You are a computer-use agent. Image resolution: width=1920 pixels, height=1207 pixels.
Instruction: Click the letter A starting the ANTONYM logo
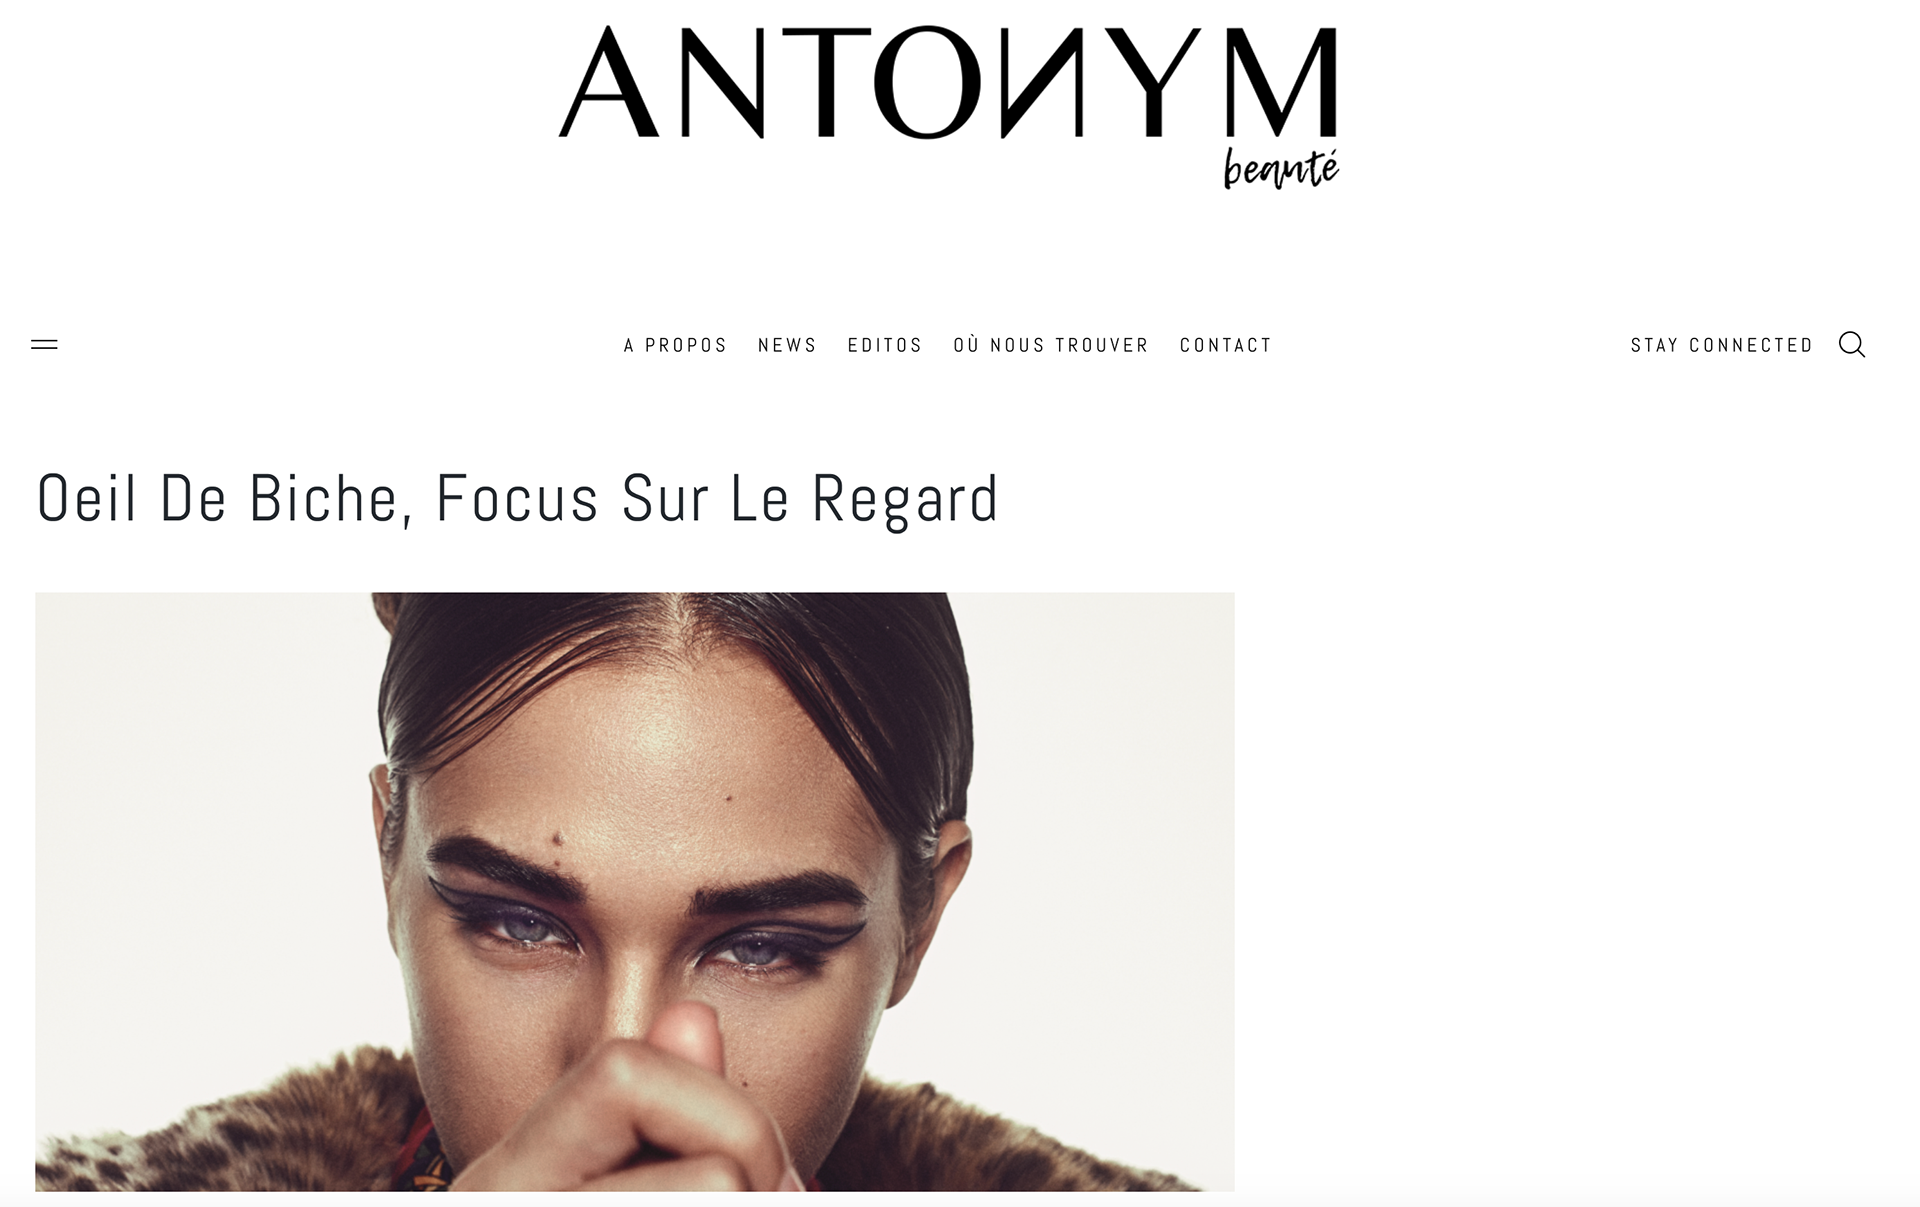pyautogui.click(x=608, y=83)
